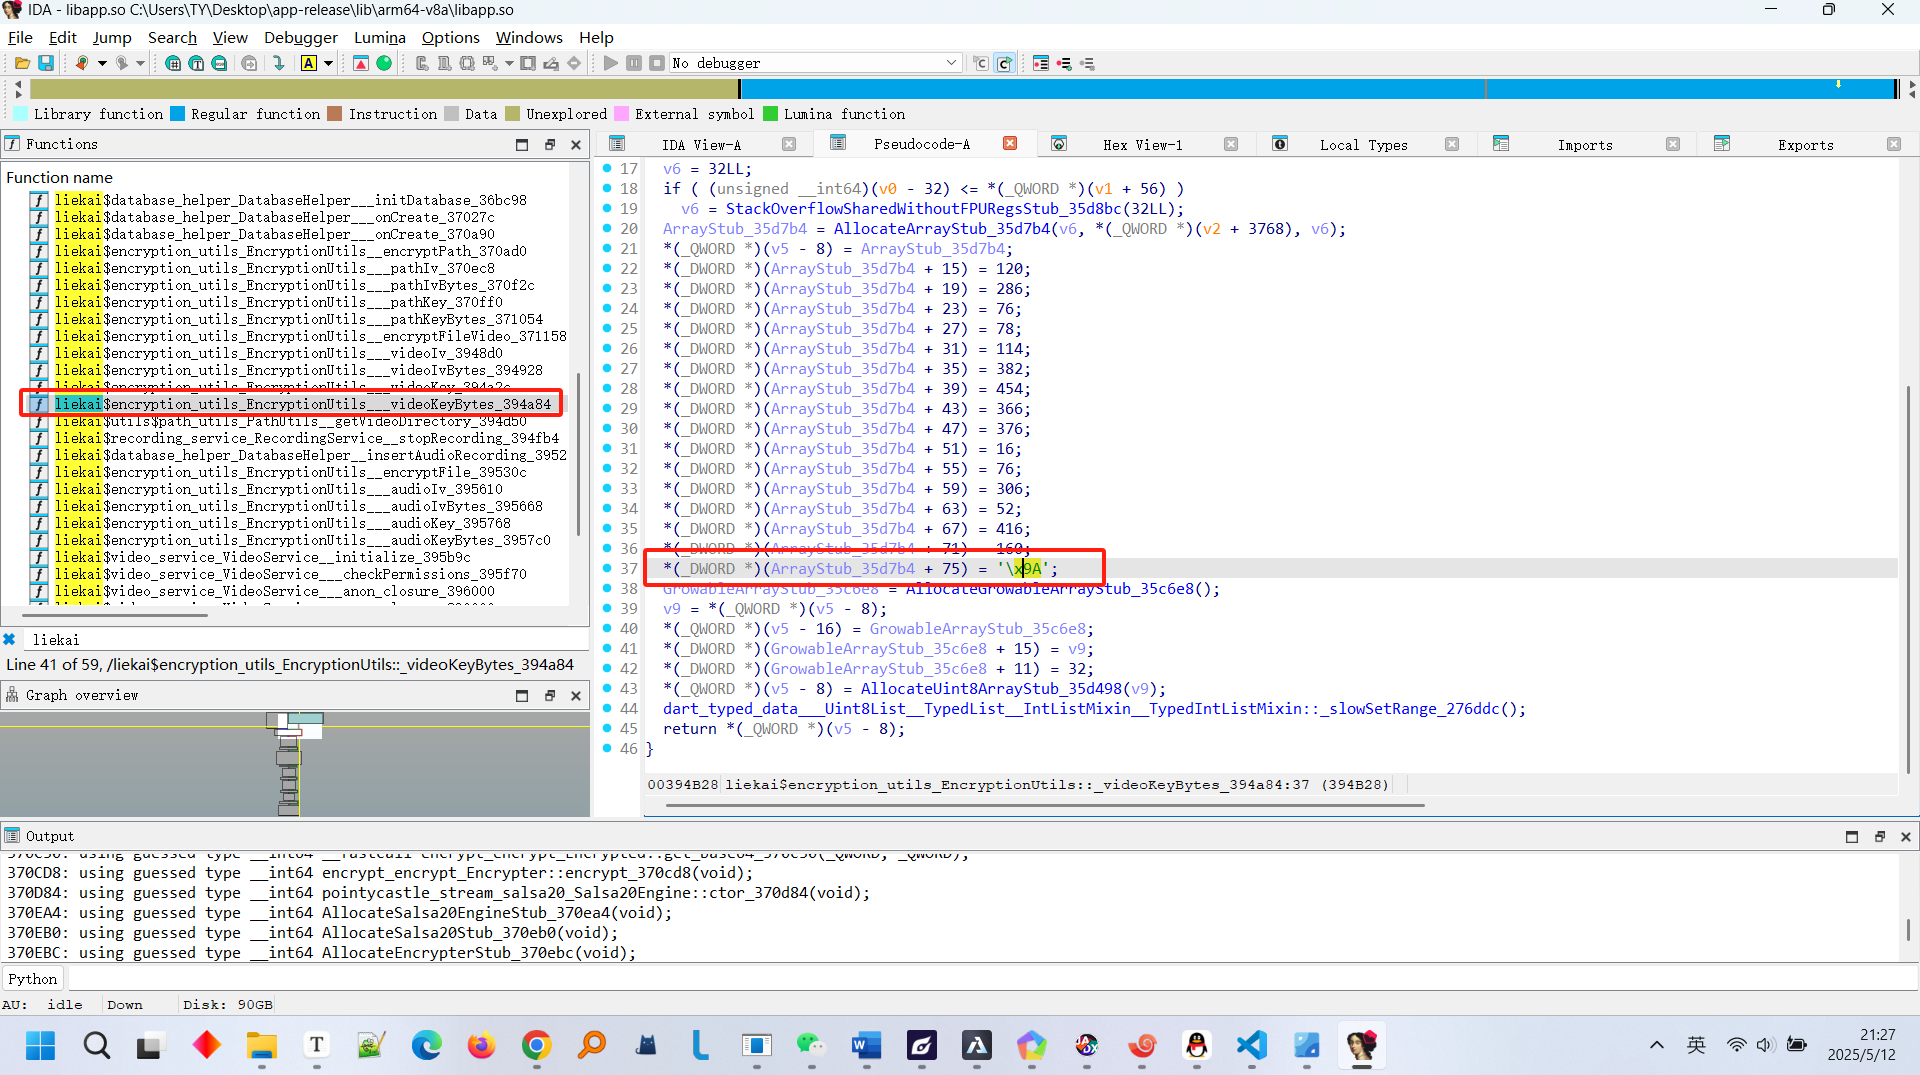Undock the Functions panel
Image resolution: width=1920 pixels, height=1075 pixels.
(x=549, y=145)
